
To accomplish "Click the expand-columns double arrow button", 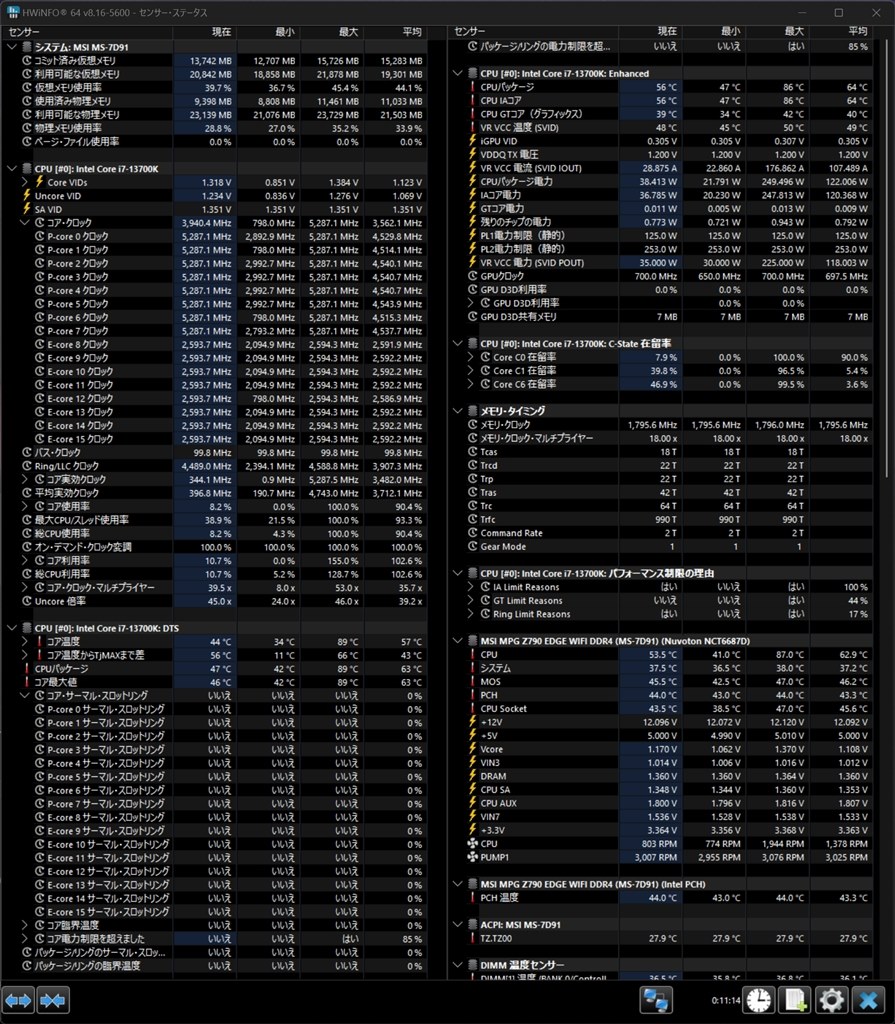I will coord(18,1000).
